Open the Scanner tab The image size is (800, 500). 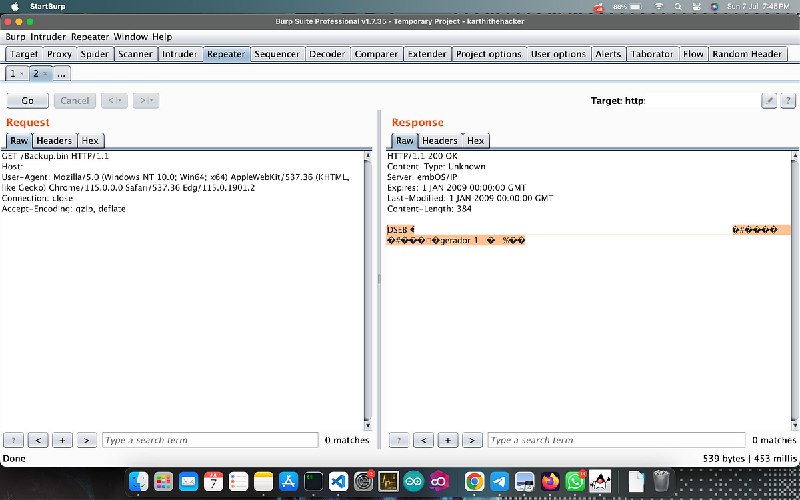tap(135, 54)
